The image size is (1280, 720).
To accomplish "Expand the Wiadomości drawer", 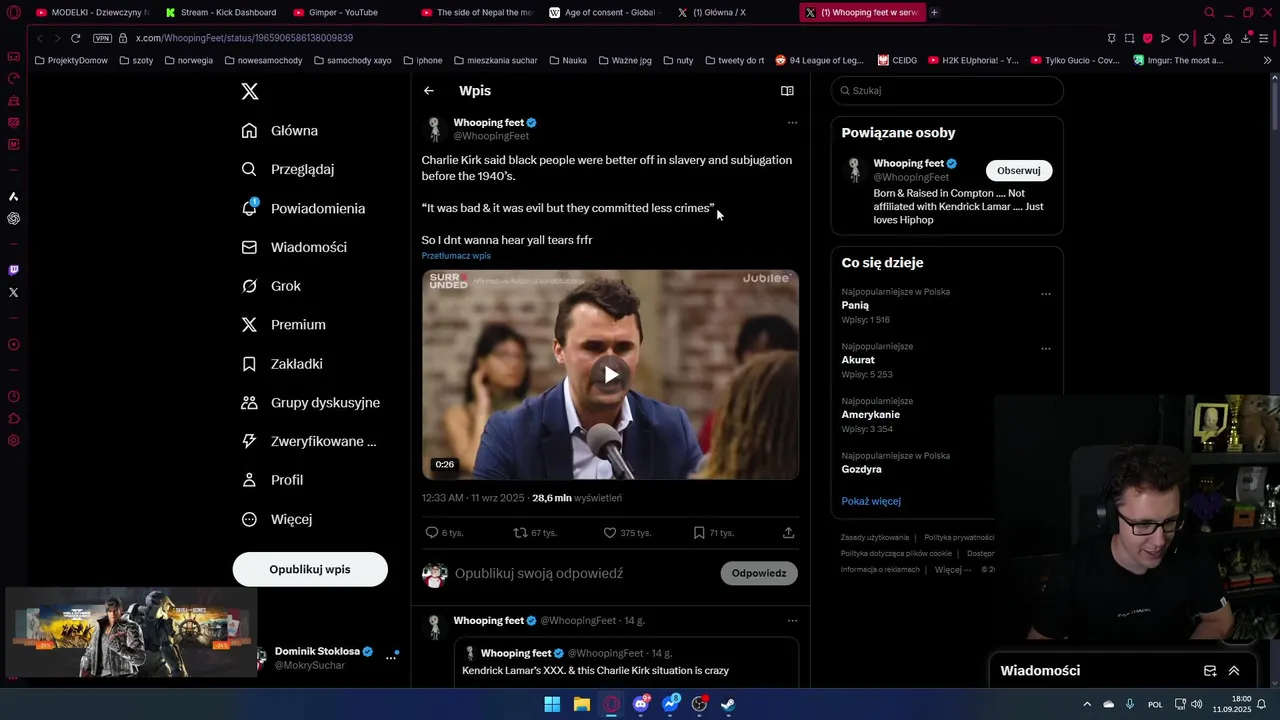I will coord(1234,671).
